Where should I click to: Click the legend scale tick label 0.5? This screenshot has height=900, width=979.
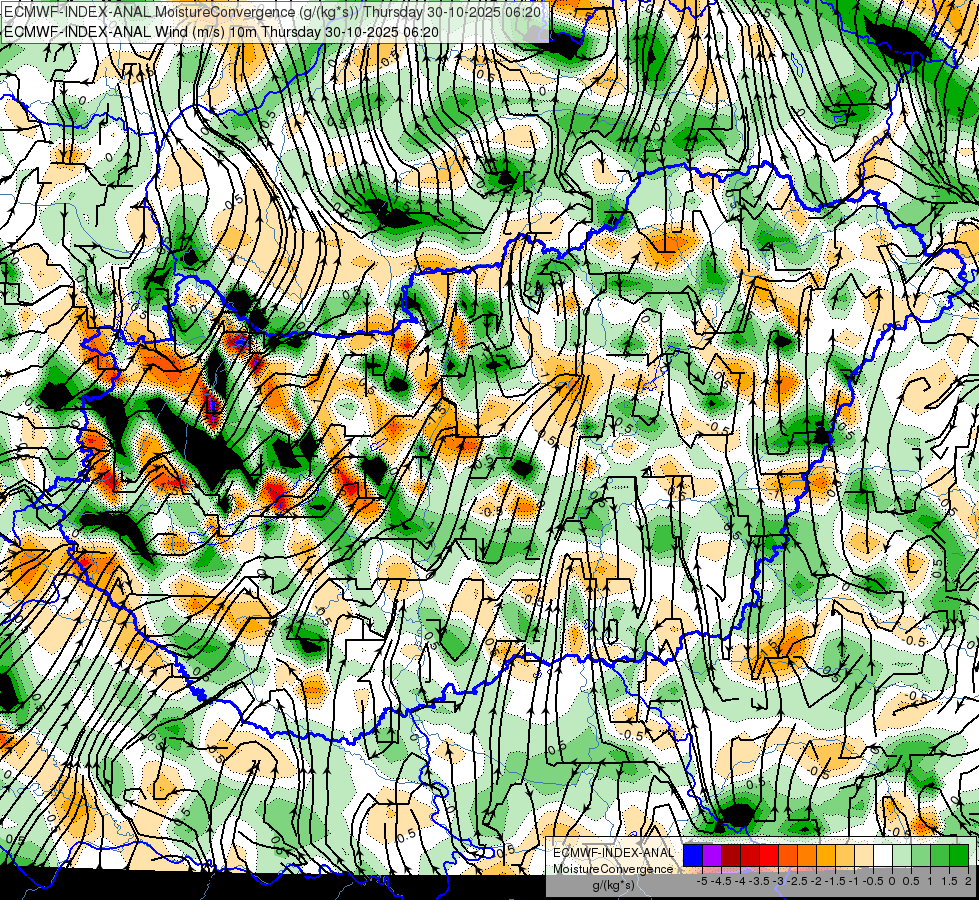[x=911, y=881]
